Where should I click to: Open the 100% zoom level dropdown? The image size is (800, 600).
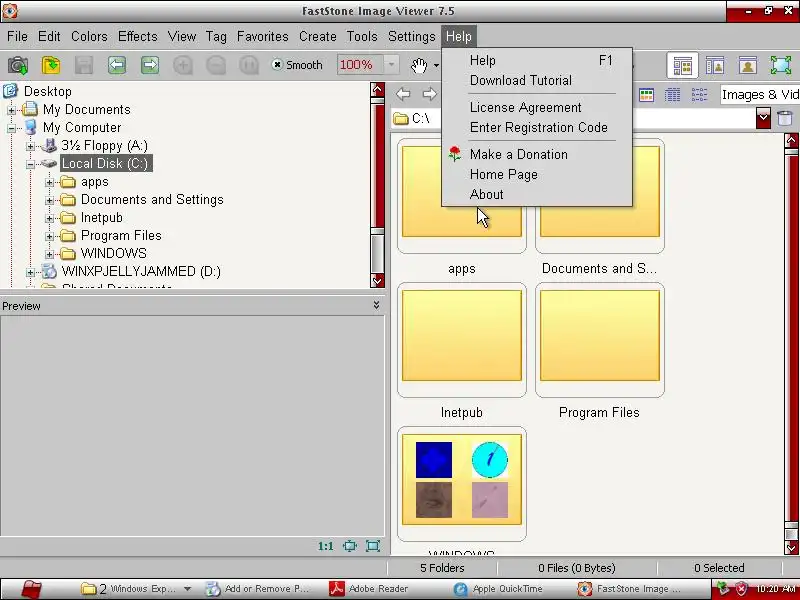coord(391,65)
